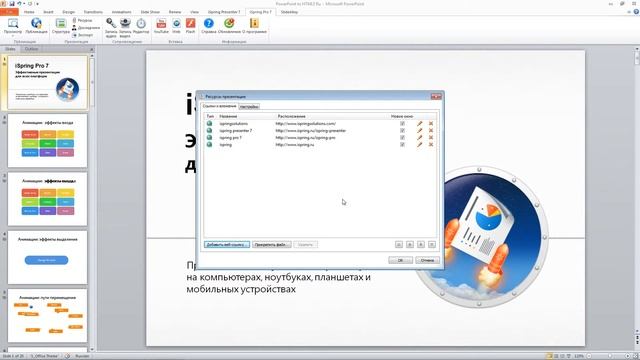Edit the ispringsolutions link with its pencil icon
This screenshot has height=360, width=640.
coord(419,123)
